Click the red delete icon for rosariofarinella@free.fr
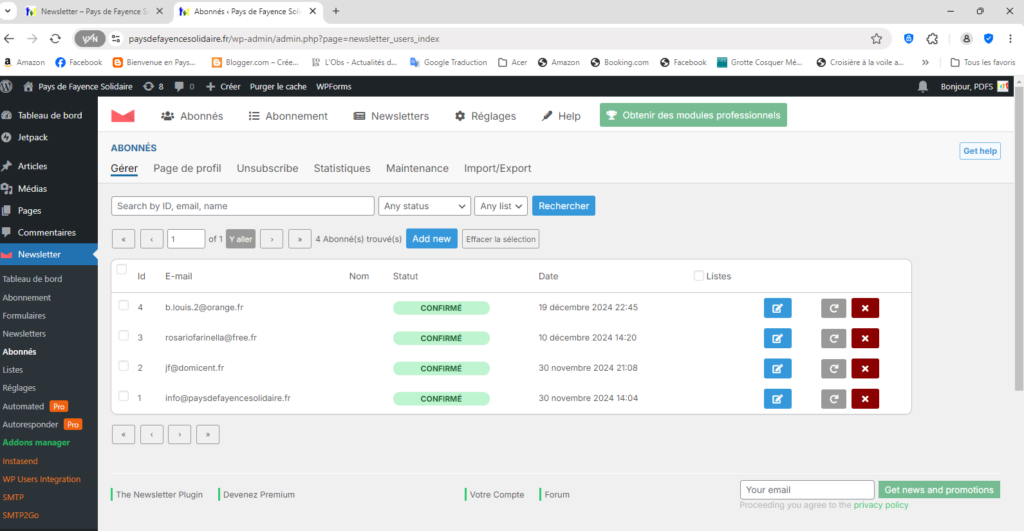 pyautogui.click(x=865, y=338)
